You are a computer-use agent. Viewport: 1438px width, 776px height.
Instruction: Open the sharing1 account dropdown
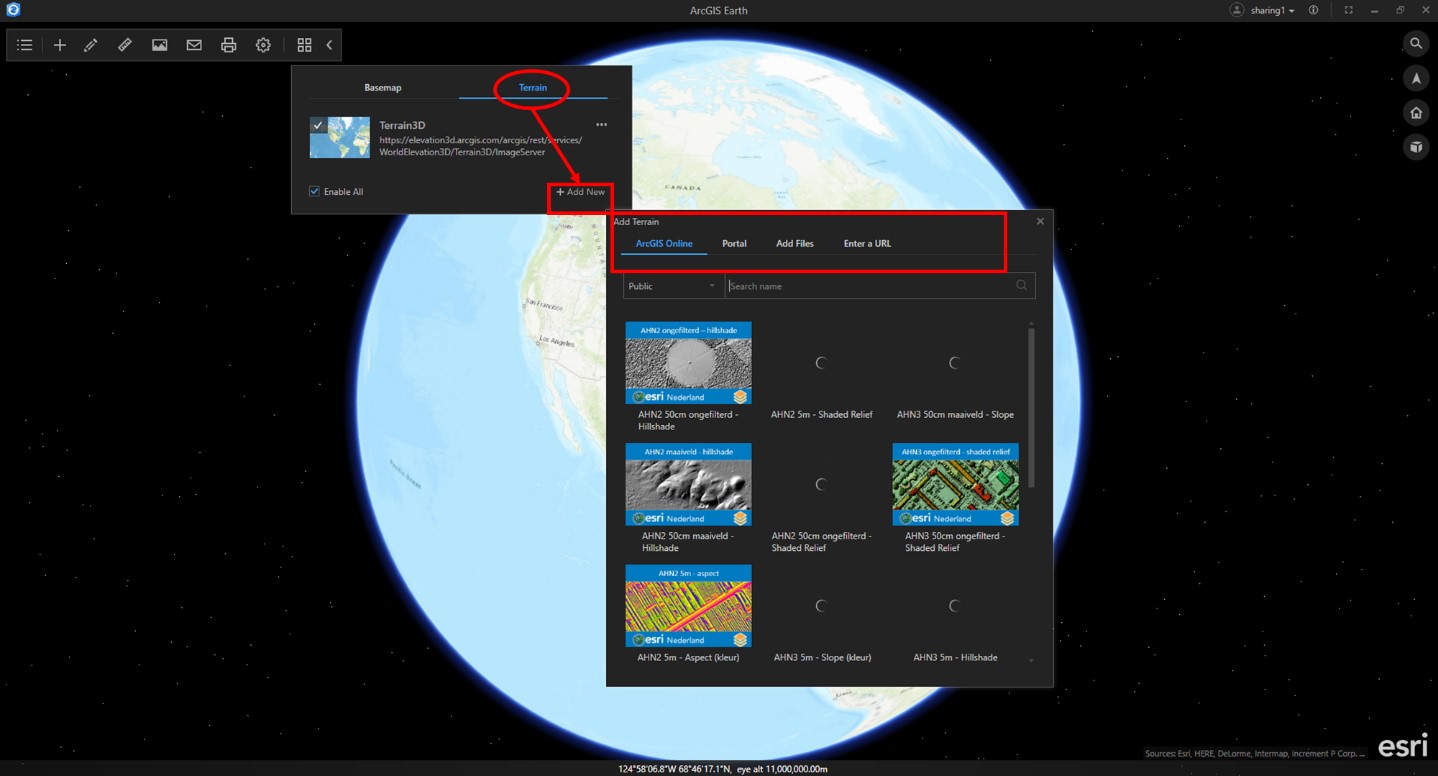coord(1272,10)
